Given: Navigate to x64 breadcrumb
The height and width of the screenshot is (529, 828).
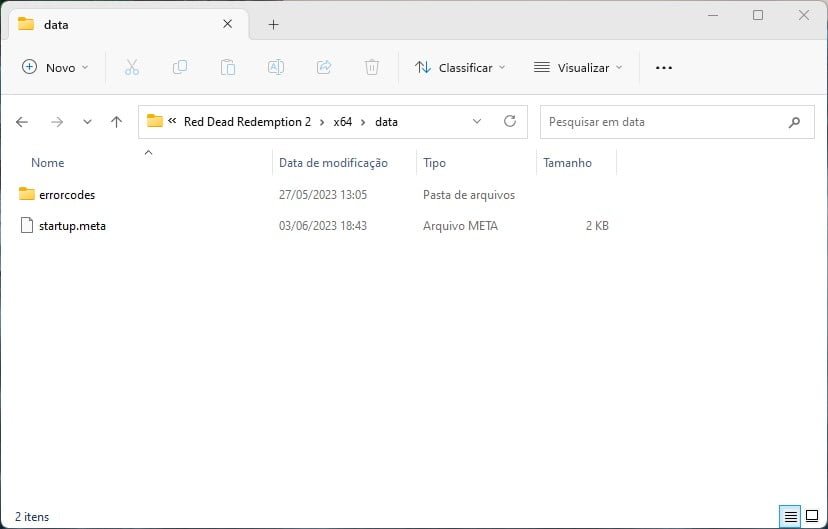Looking at the screenshot, I should [343, 122].
